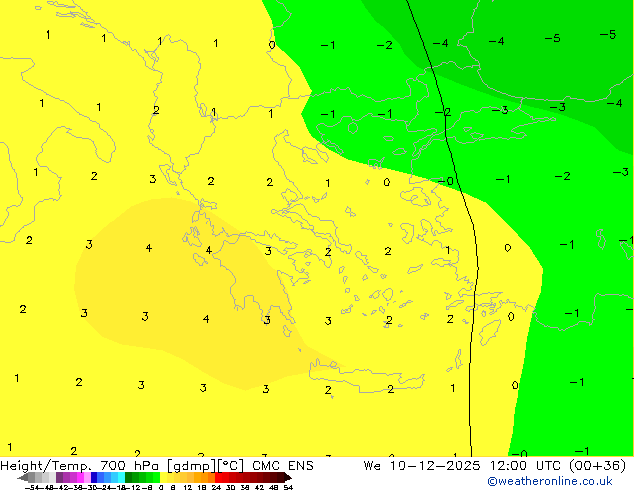This screenshot has height=490, width=634.
Task: Click the weatheronline.co.uk copyright link
Action: click(x=564, y=481)
